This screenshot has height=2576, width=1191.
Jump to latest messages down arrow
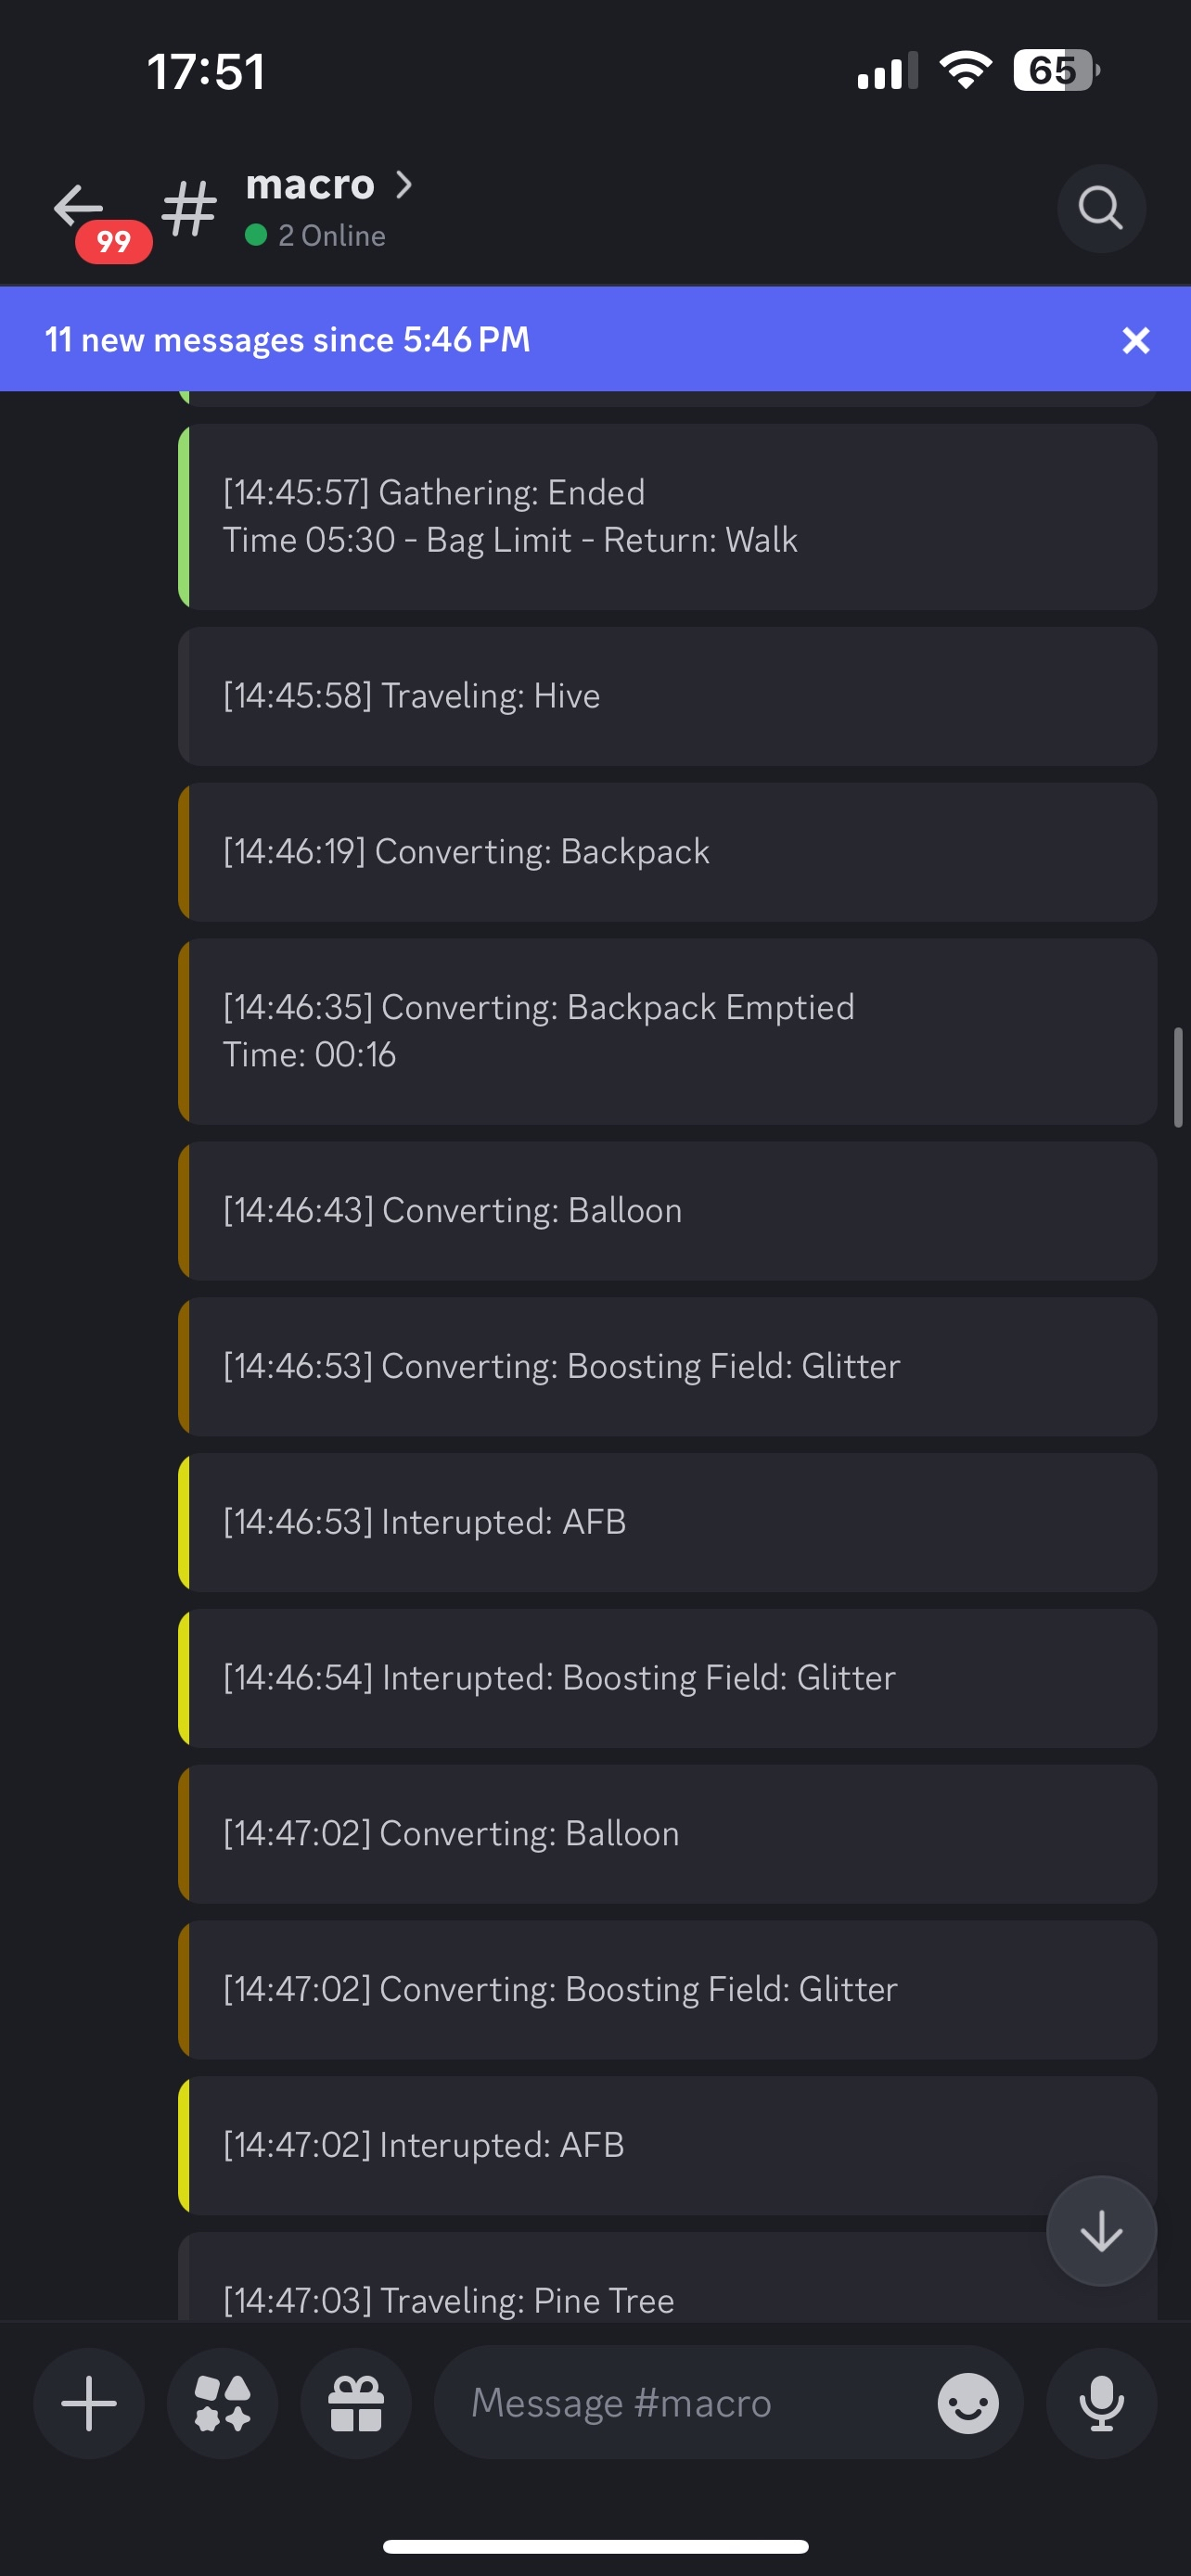click(1100, 2231)
